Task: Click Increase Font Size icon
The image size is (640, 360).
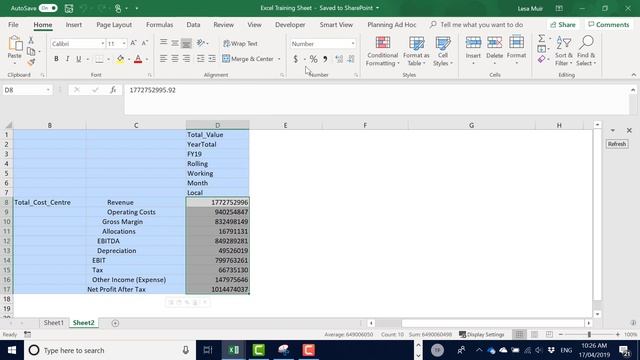Action: 133,43
